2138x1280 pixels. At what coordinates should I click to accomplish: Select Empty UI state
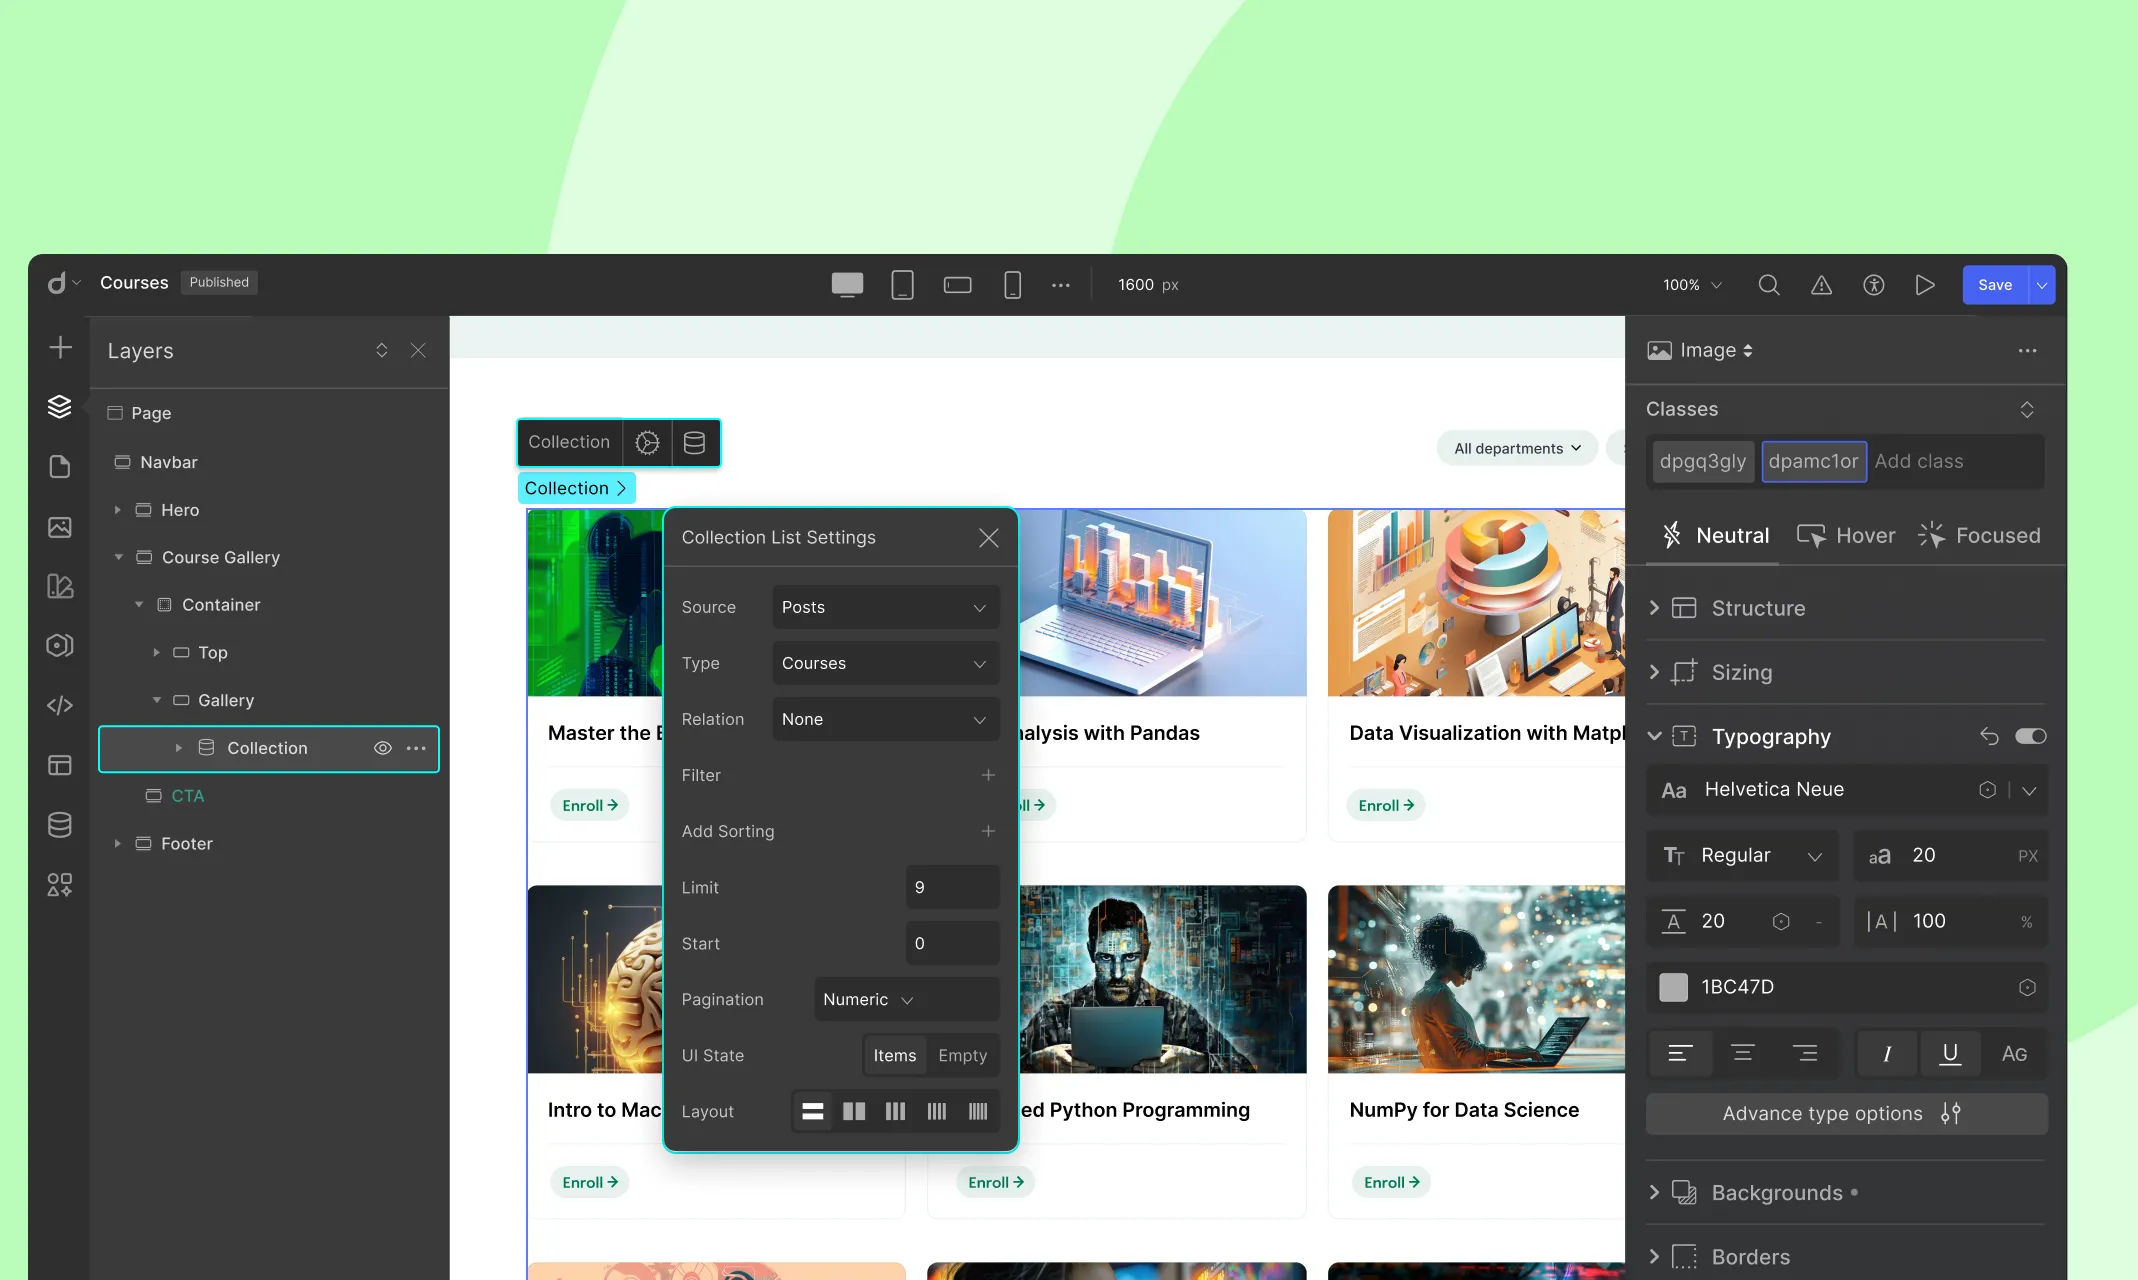[x=962, y=1055]
